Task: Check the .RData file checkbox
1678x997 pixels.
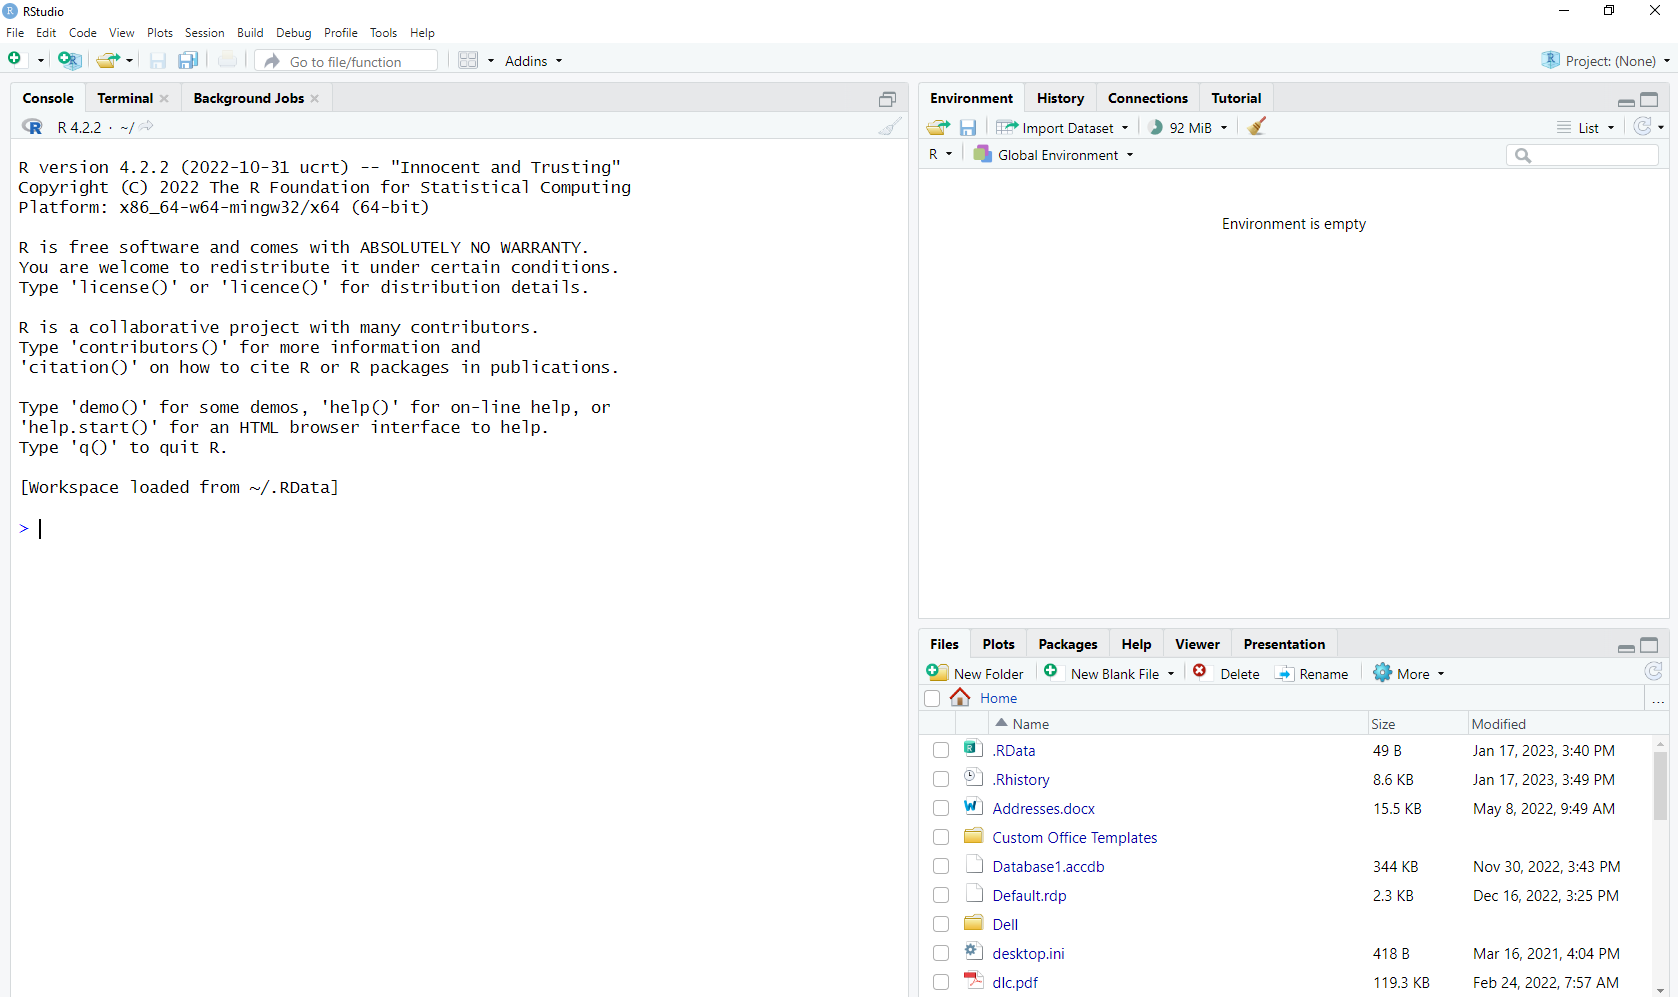Action: 941,750
